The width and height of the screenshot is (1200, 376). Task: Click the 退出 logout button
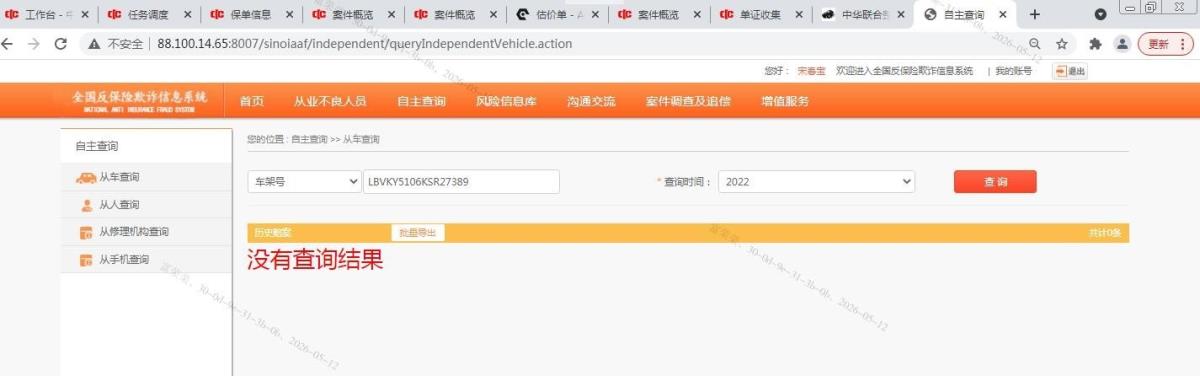click(1069, 71)
